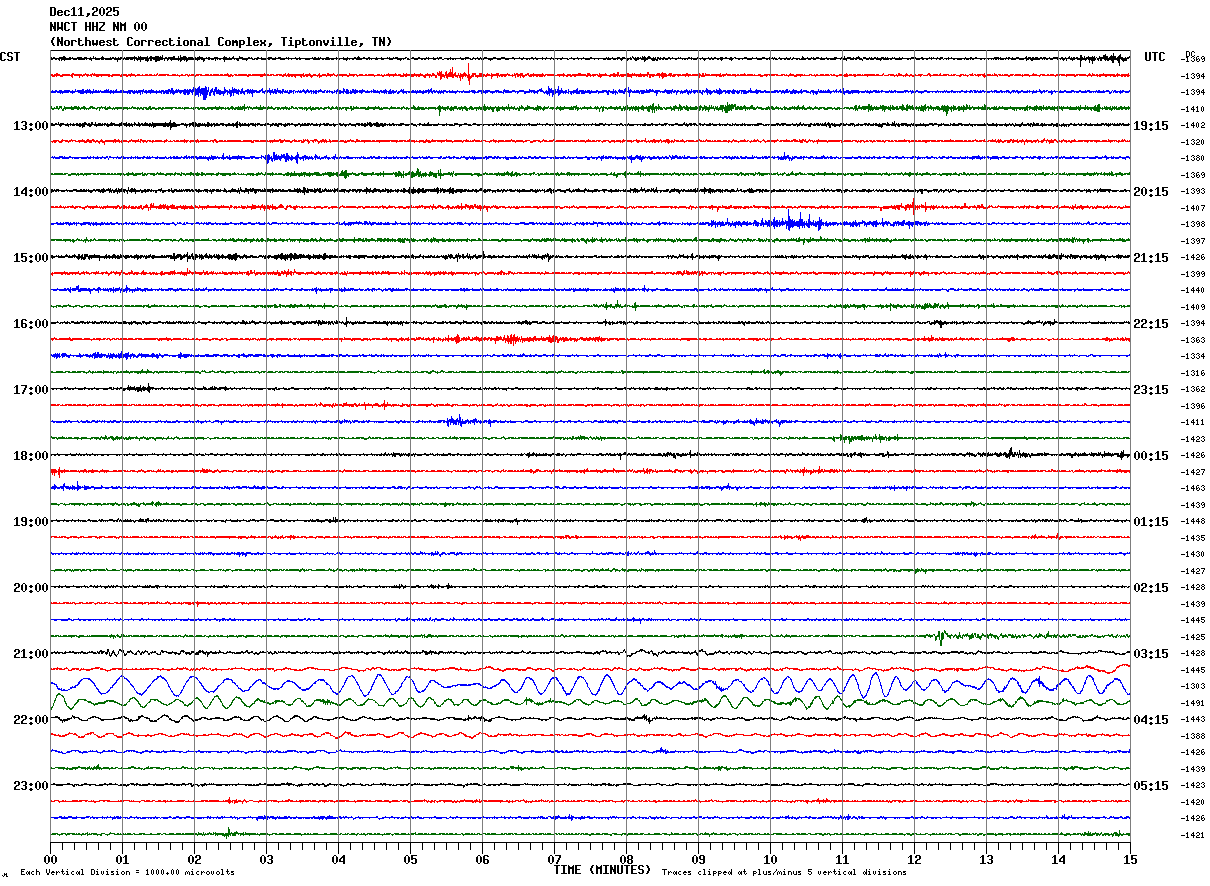Click the vertical division microvolts scale note

click(x=127, y=873)
